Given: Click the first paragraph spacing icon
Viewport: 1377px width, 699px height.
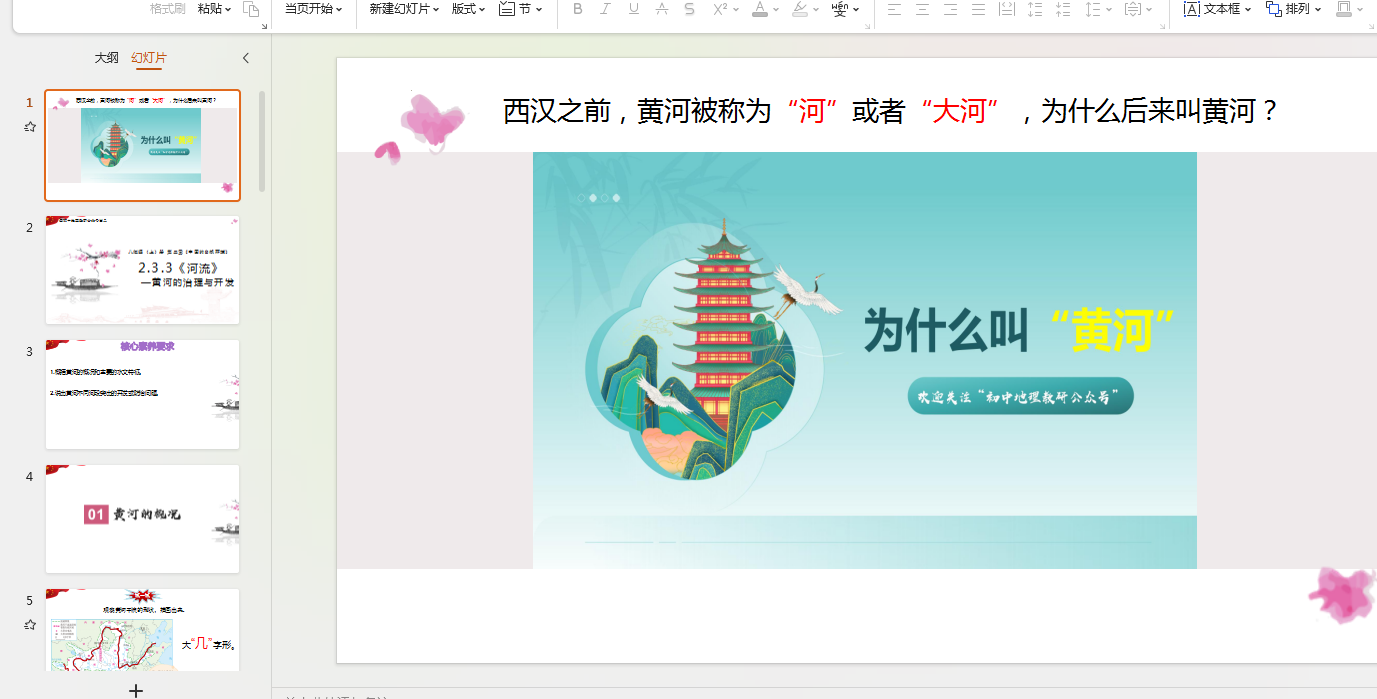Looking at the screenshot, I should pyautogui.click(x=1035, y=9).
